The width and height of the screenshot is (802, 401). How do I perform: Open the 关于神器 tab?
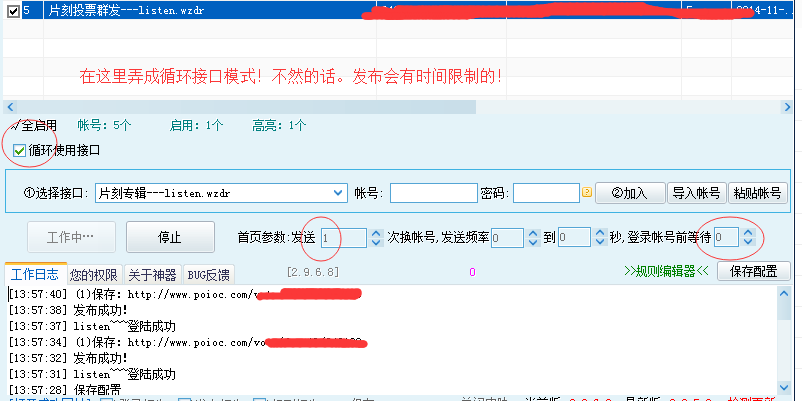coord(153,274)
